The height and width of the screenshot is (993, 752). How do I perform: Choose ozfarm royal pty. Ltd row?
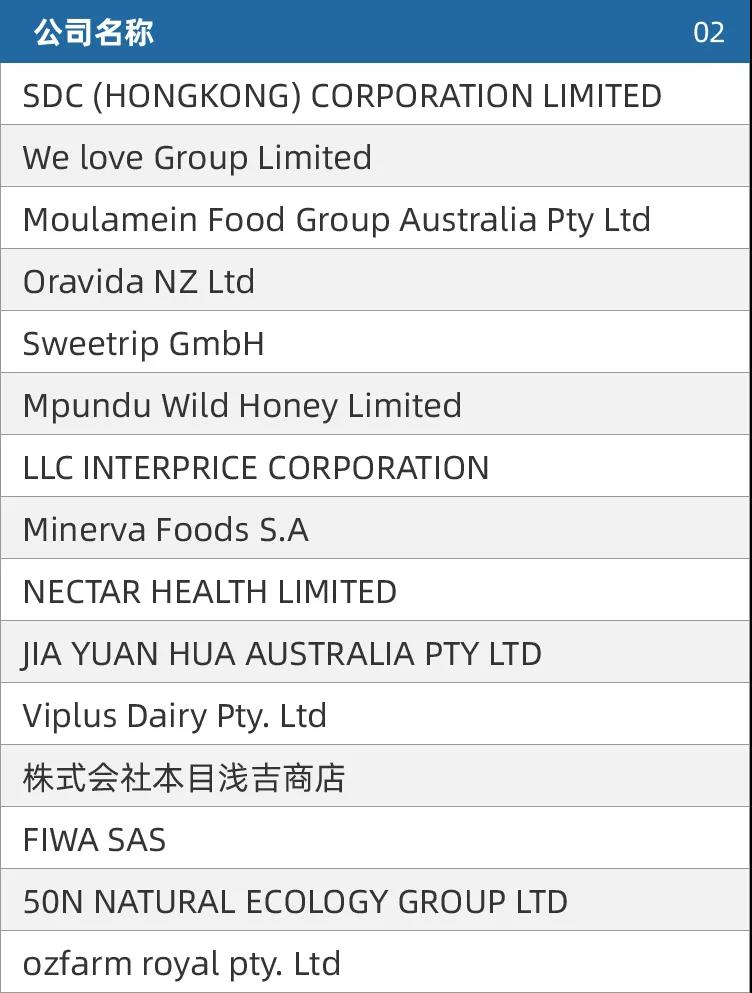tap(376, 962)
